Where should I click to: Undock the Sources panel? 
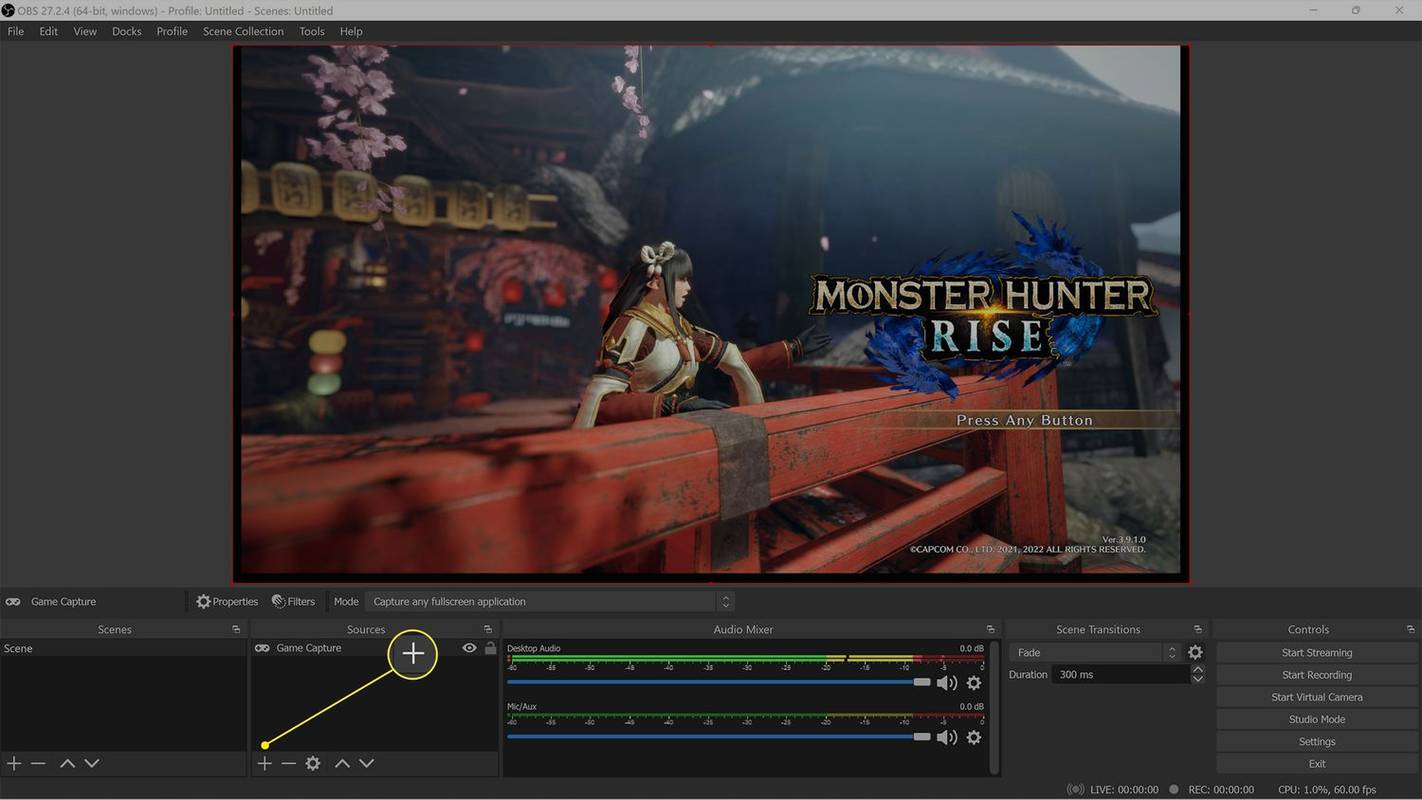click(x=488, y=629)
